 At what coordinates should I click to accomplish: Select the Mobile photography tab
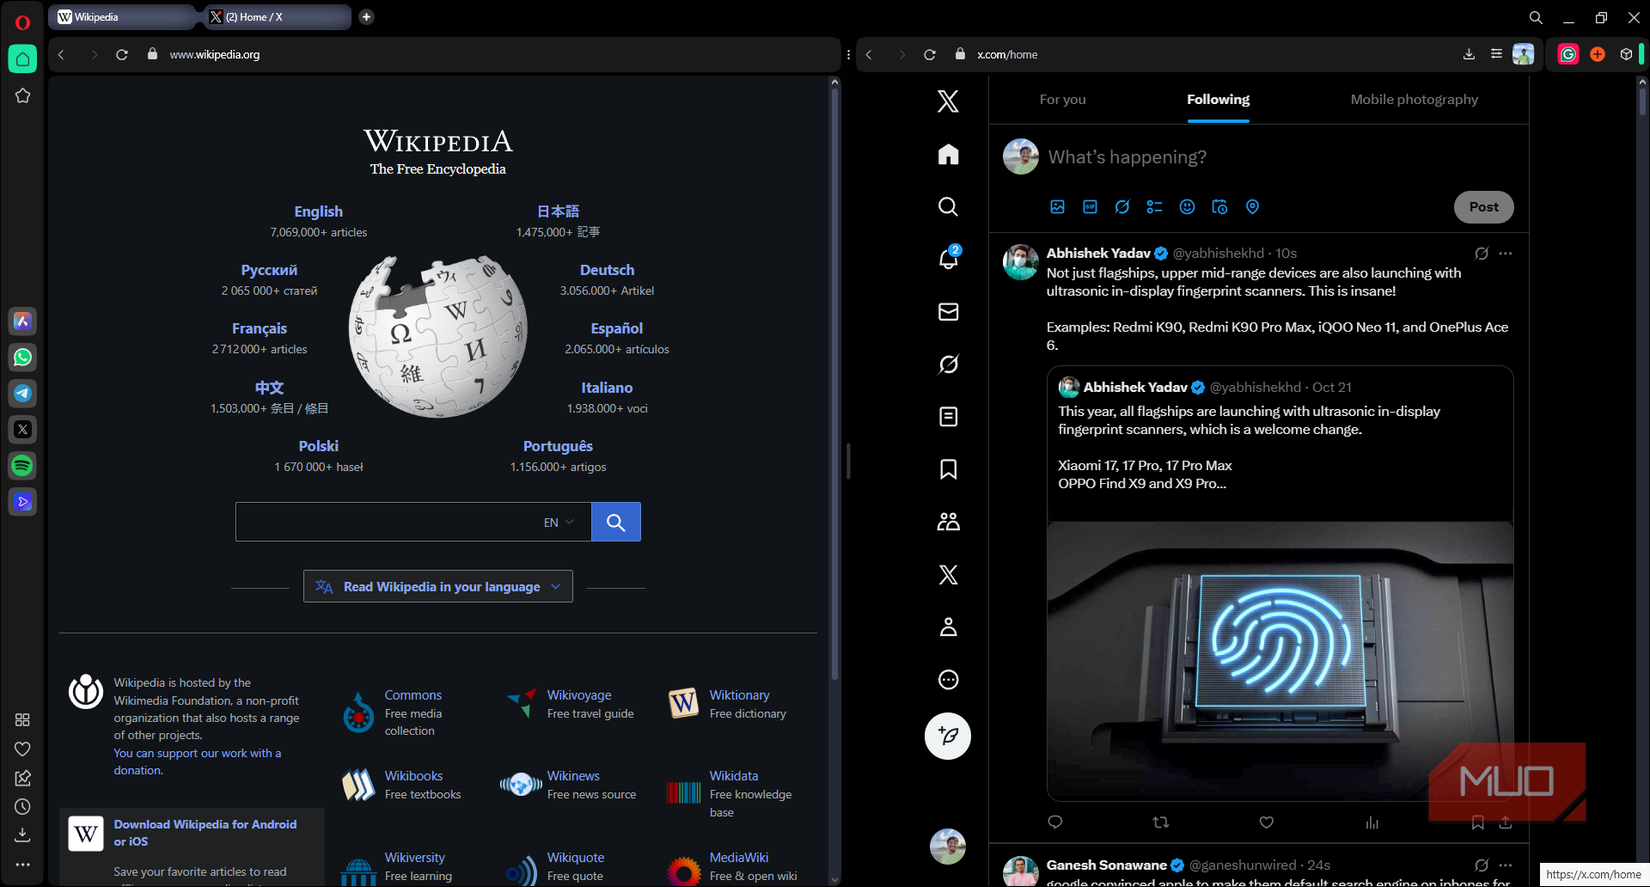[x=1414, y=99]
